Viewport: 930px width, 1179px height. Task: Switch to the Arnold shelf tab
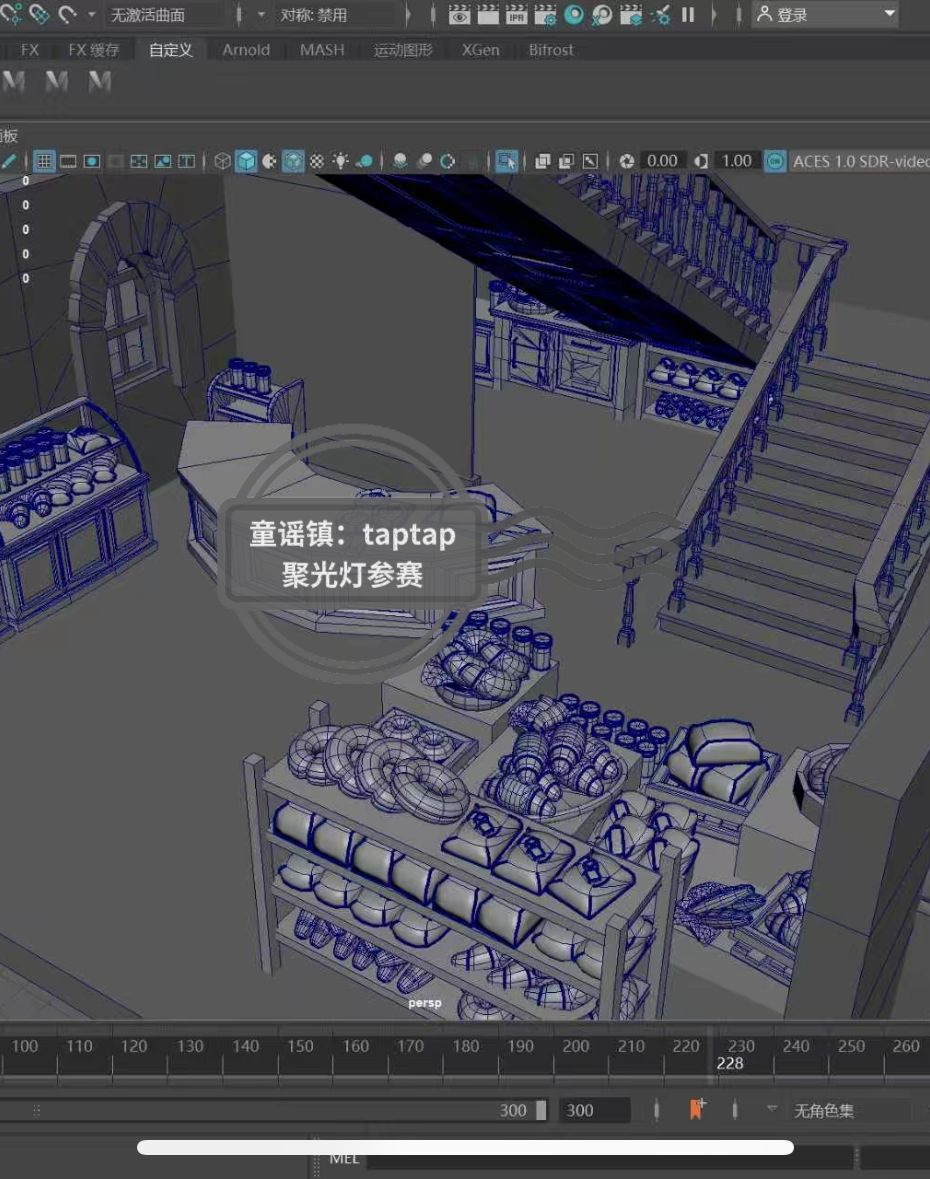(x=246, y=50)
